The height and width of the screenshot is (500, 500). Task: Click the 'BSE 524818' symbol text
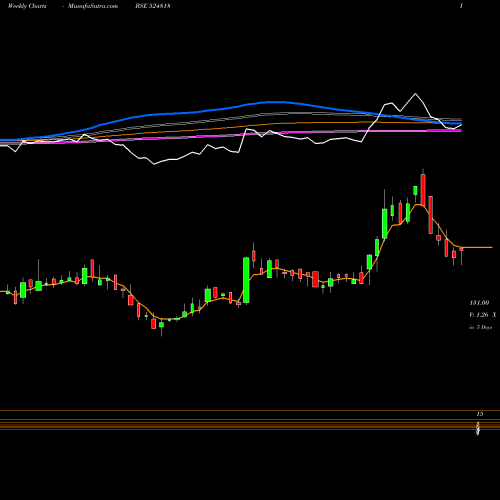[153, 6]
